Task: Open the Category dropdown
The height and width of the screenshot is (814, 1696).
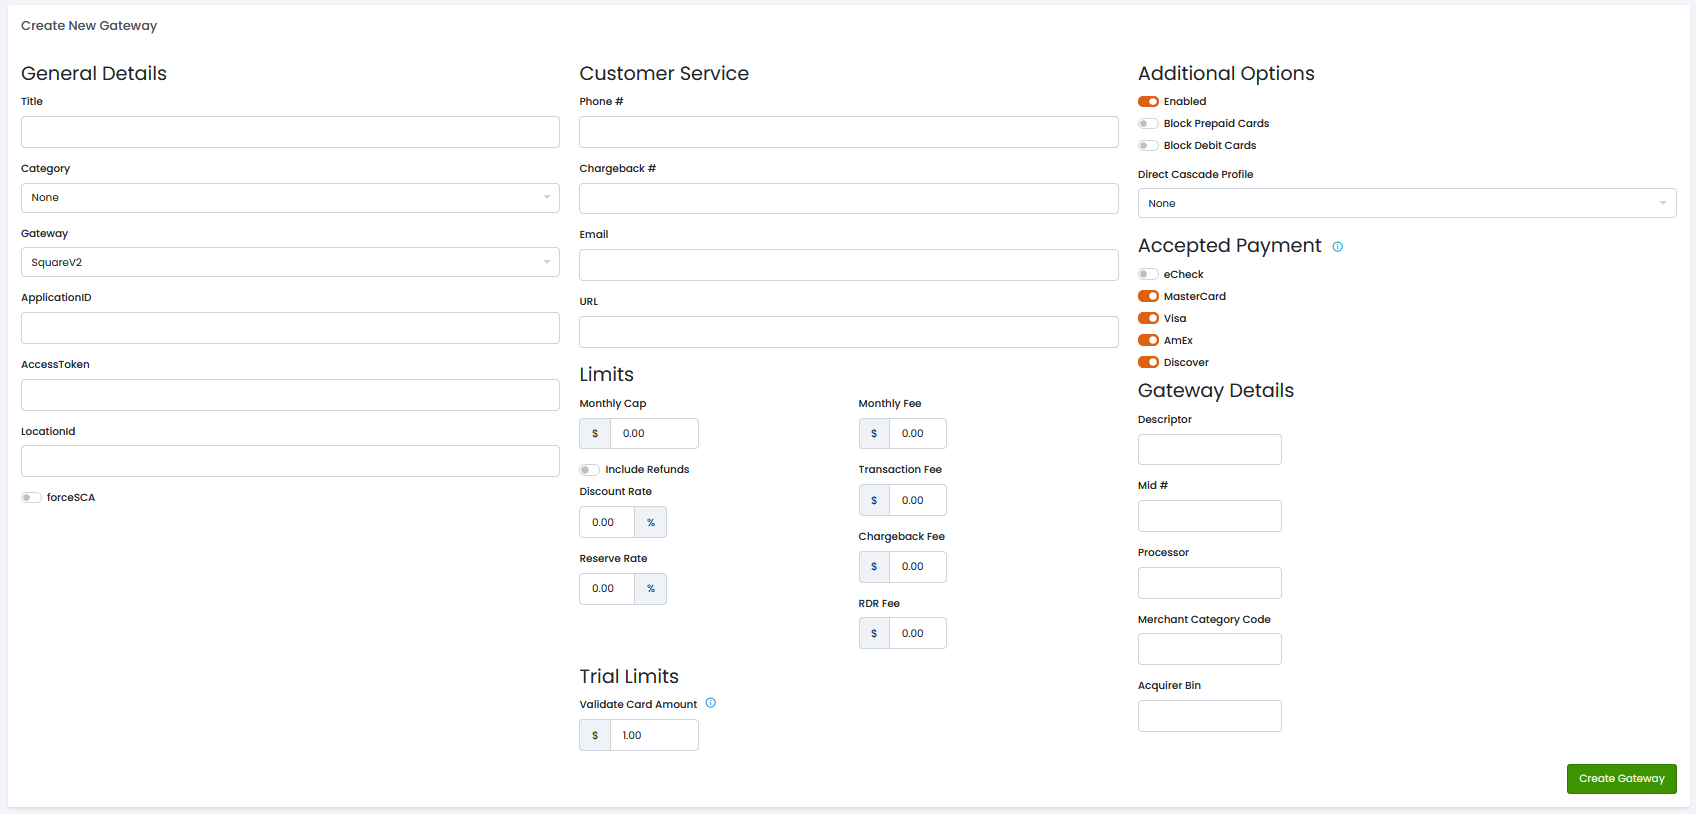Action: point(290,198)
